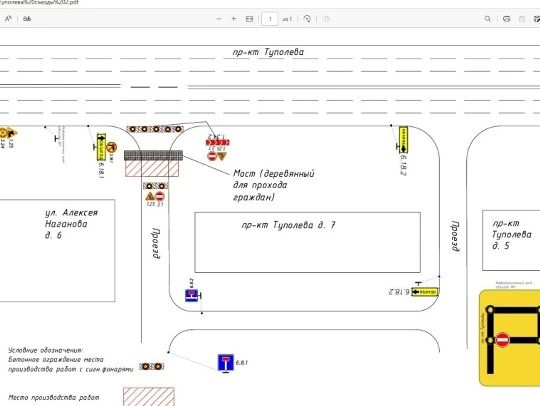The width and height of the screenshot is (540, 406).
Task: Click the yellow detour arrow sign at lower right
Action: tap(425, 292)
